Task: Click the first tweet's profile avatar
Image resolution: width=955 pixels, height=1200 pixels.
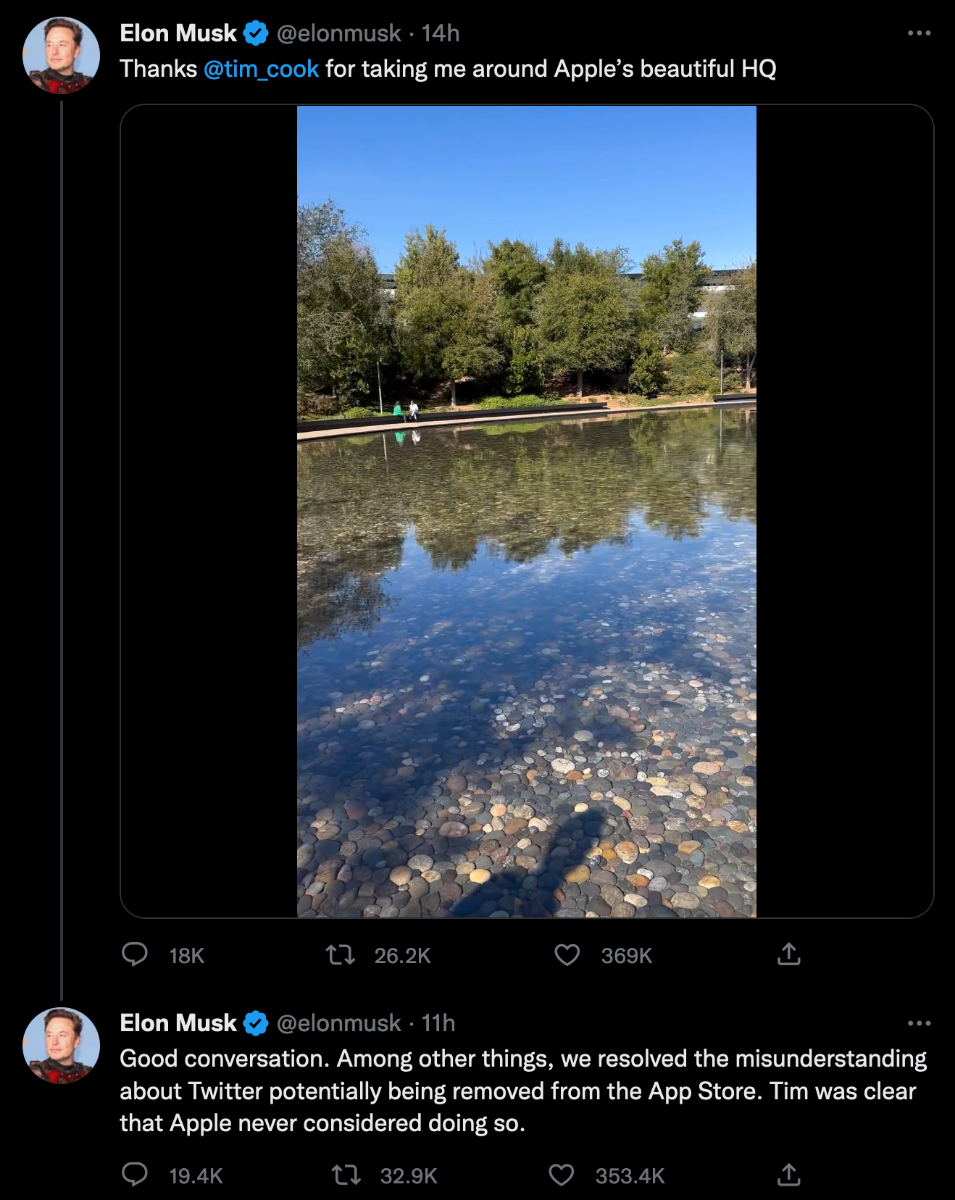Action: 61,55
